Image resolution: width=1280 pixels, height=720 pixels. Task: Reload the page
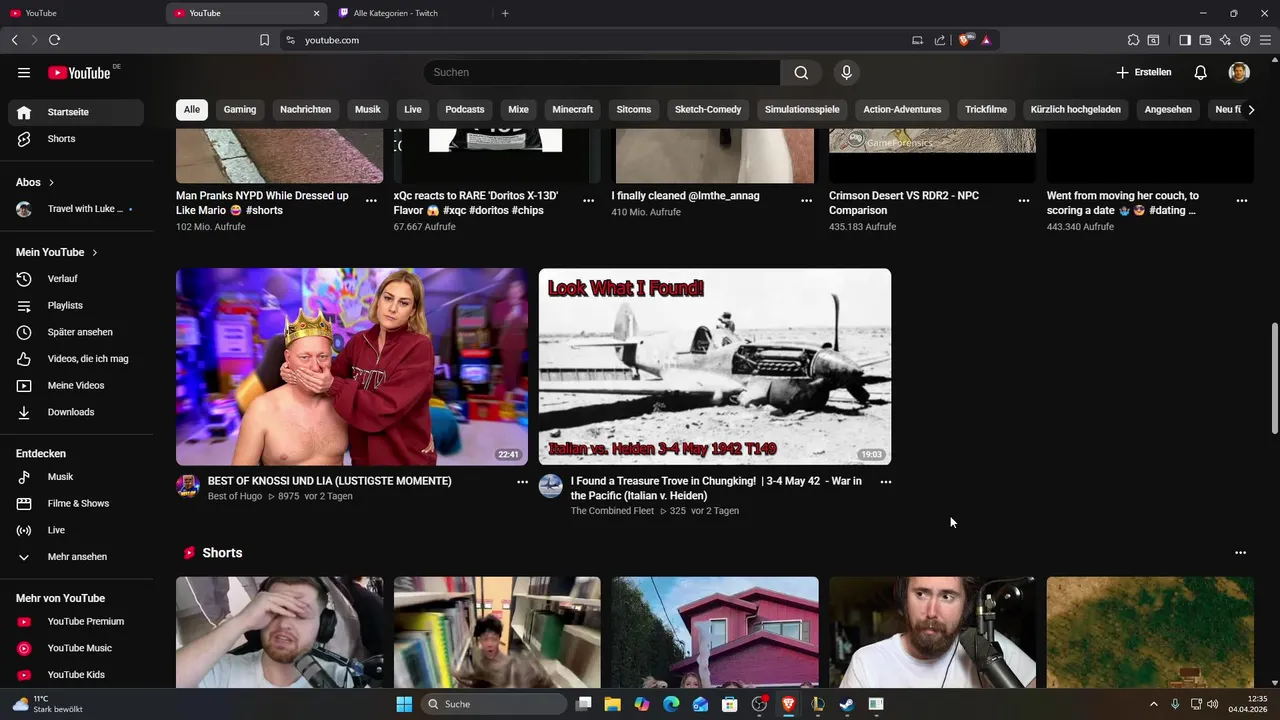click(x=54, y=40)
